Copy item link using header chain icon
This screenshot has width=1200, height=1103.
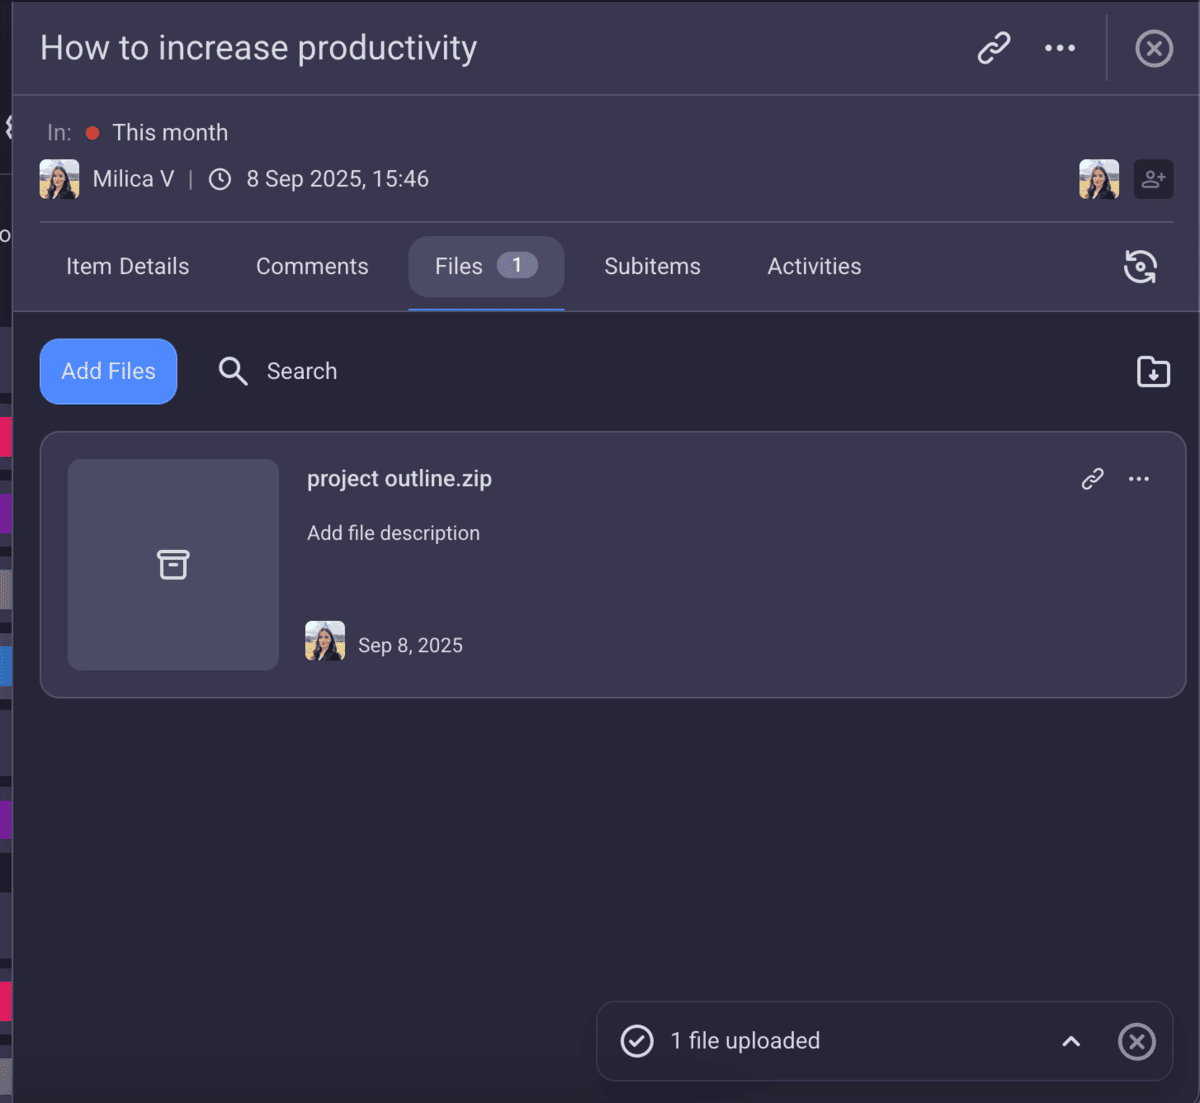click(x=993, y=48)
